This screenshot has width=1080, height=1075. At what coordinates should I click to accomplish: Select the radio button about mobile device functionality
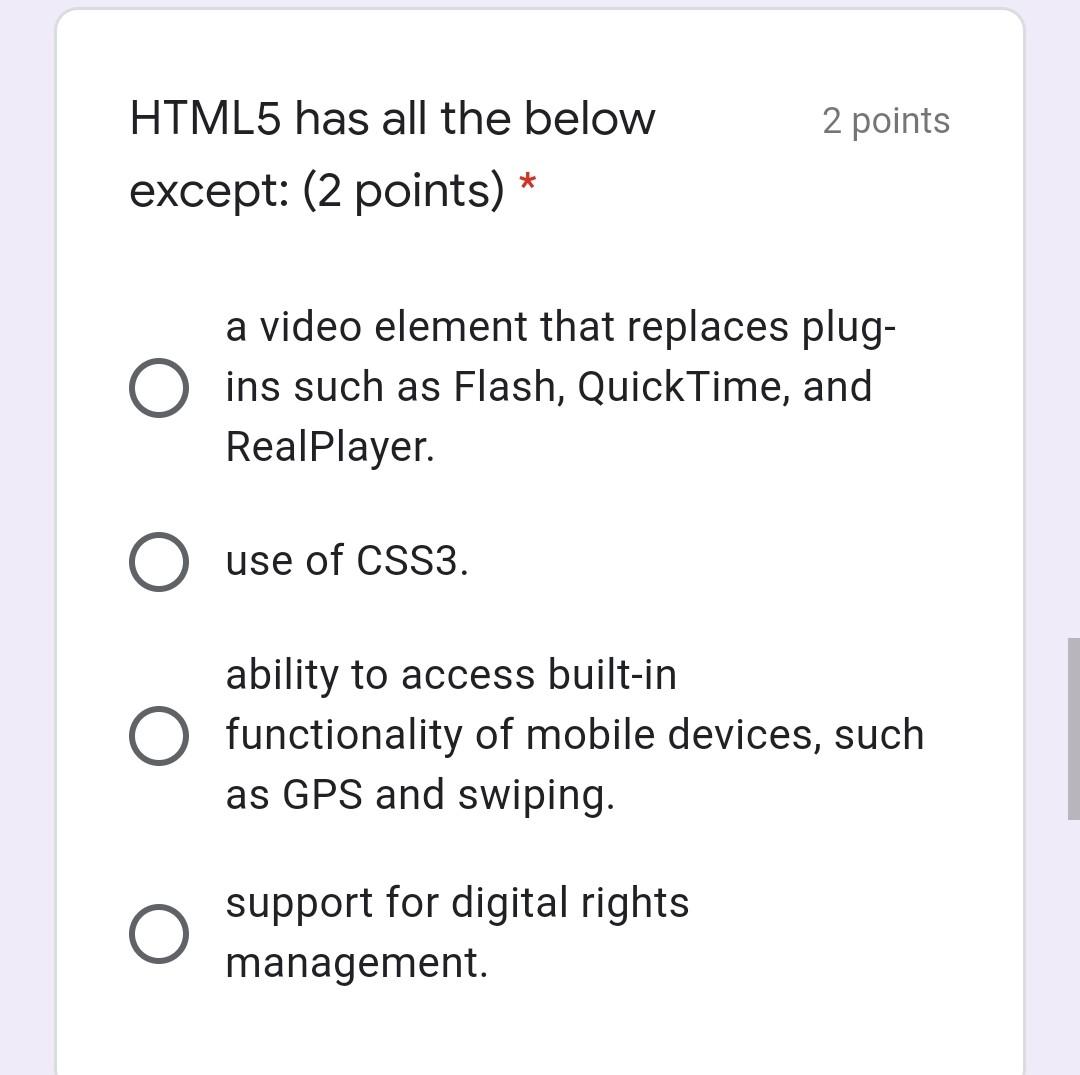(x=158, y=735)
